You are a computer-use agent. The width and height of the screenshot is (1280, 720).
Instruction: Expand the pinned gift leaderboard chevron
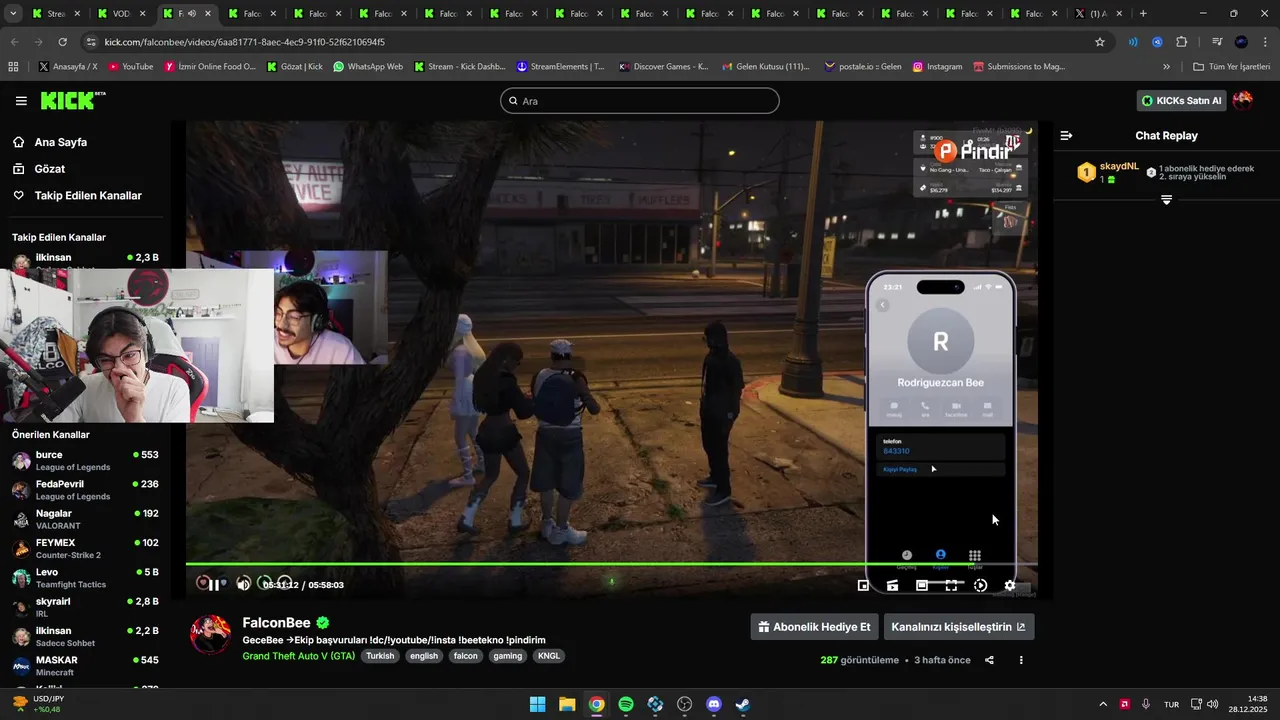[x=1166, y=200]
